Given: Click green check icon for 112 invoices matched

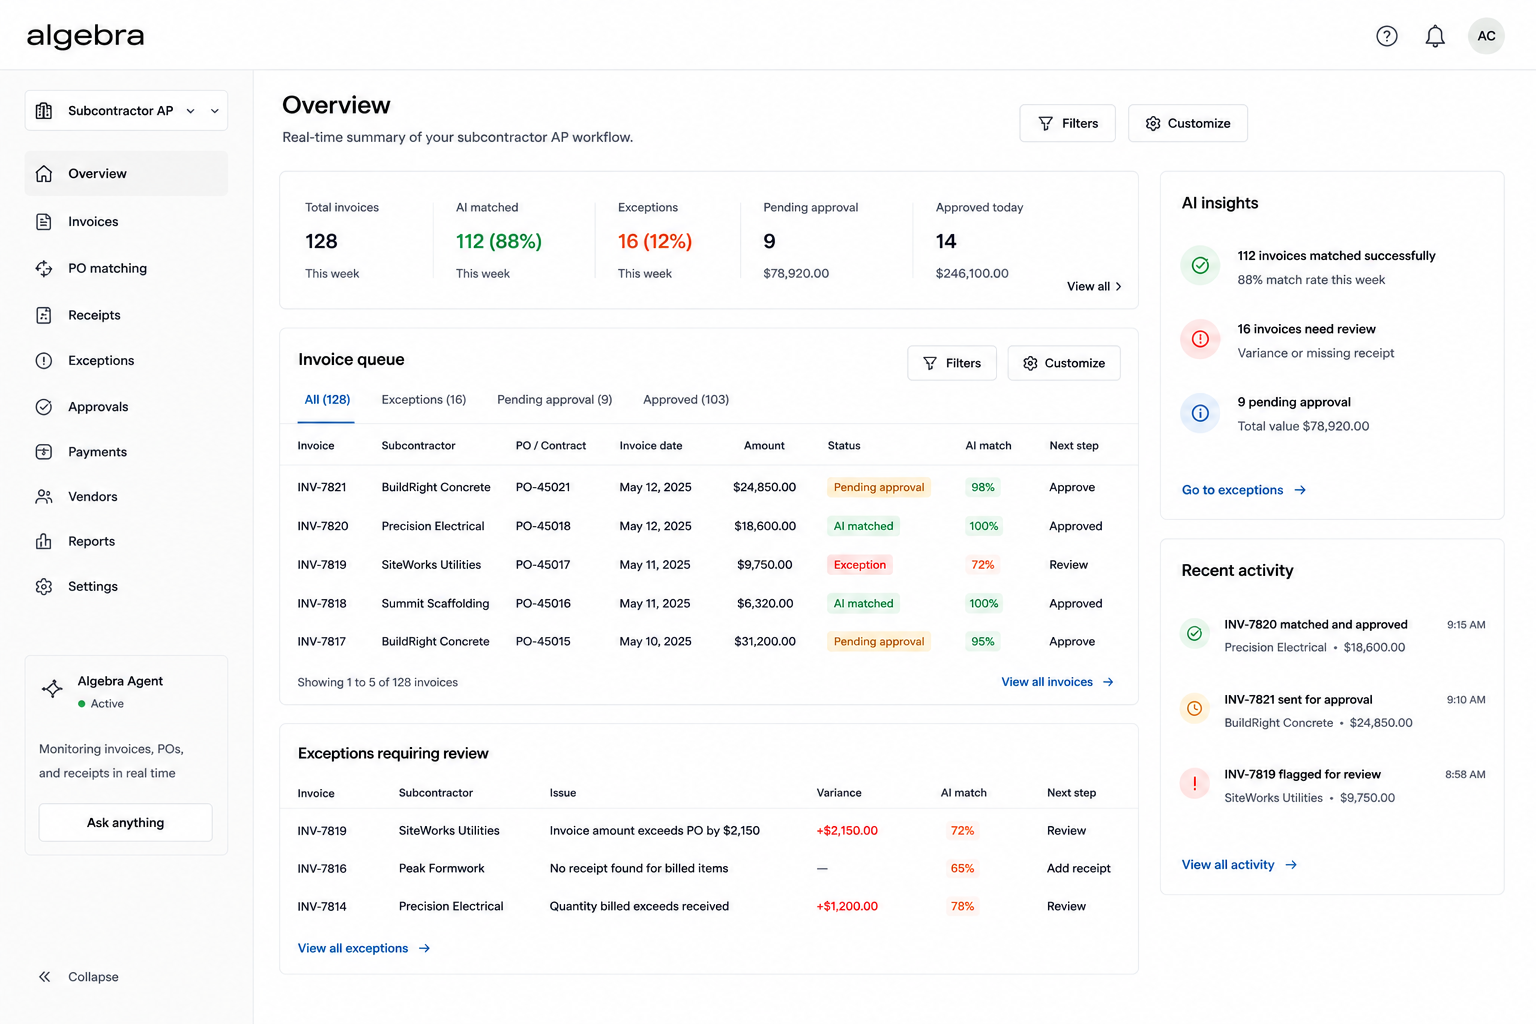Looking at the screenshot, I should pos(1200,266).
